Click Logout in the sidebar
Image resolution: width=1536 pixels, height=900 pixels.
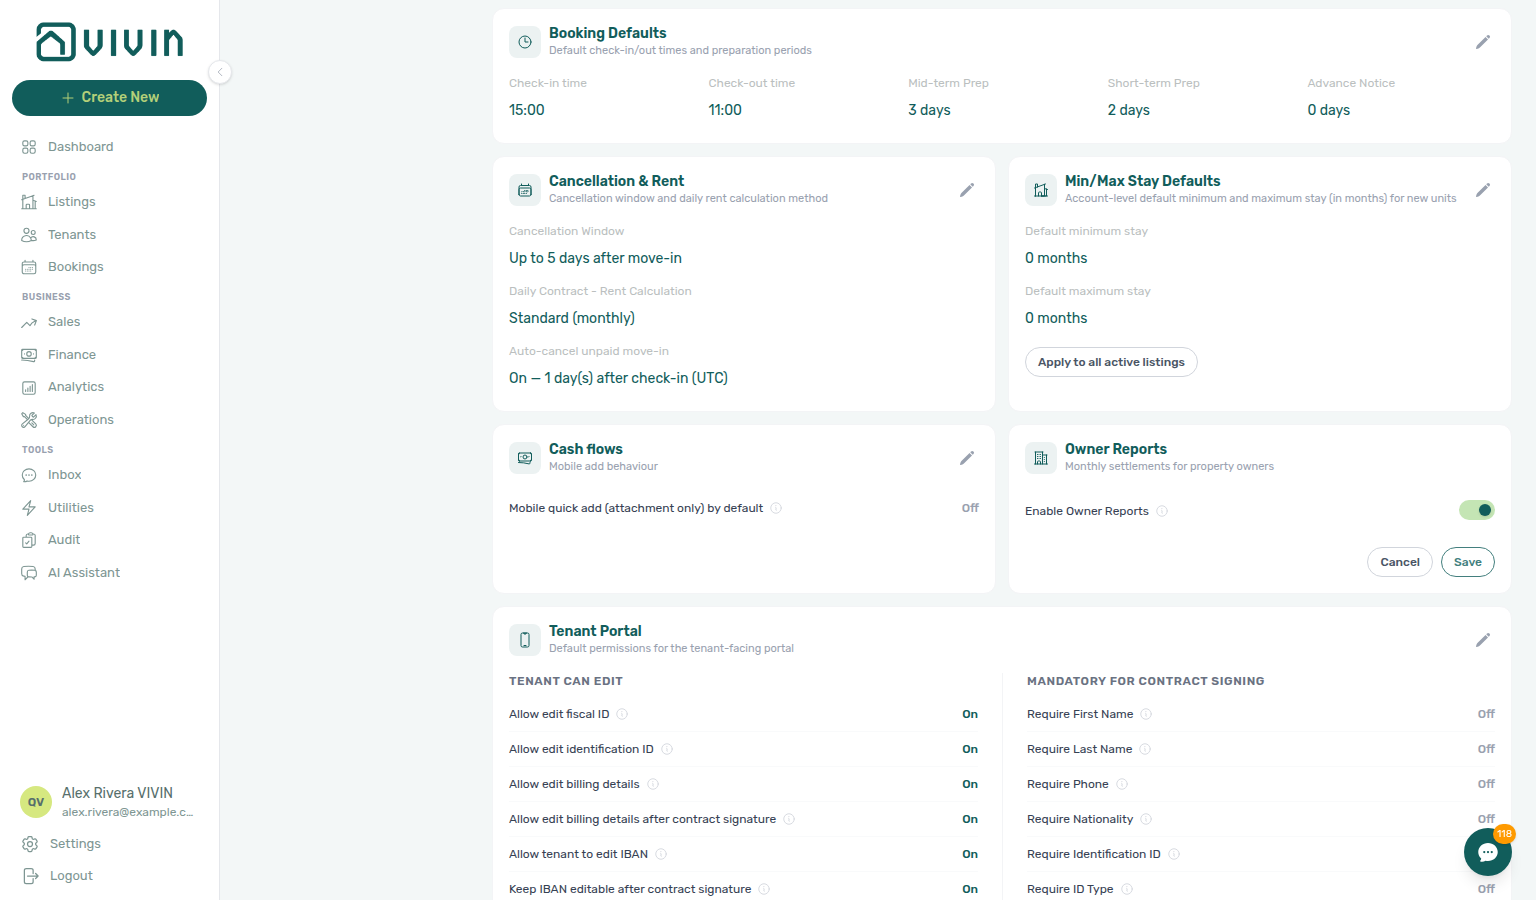71,876
